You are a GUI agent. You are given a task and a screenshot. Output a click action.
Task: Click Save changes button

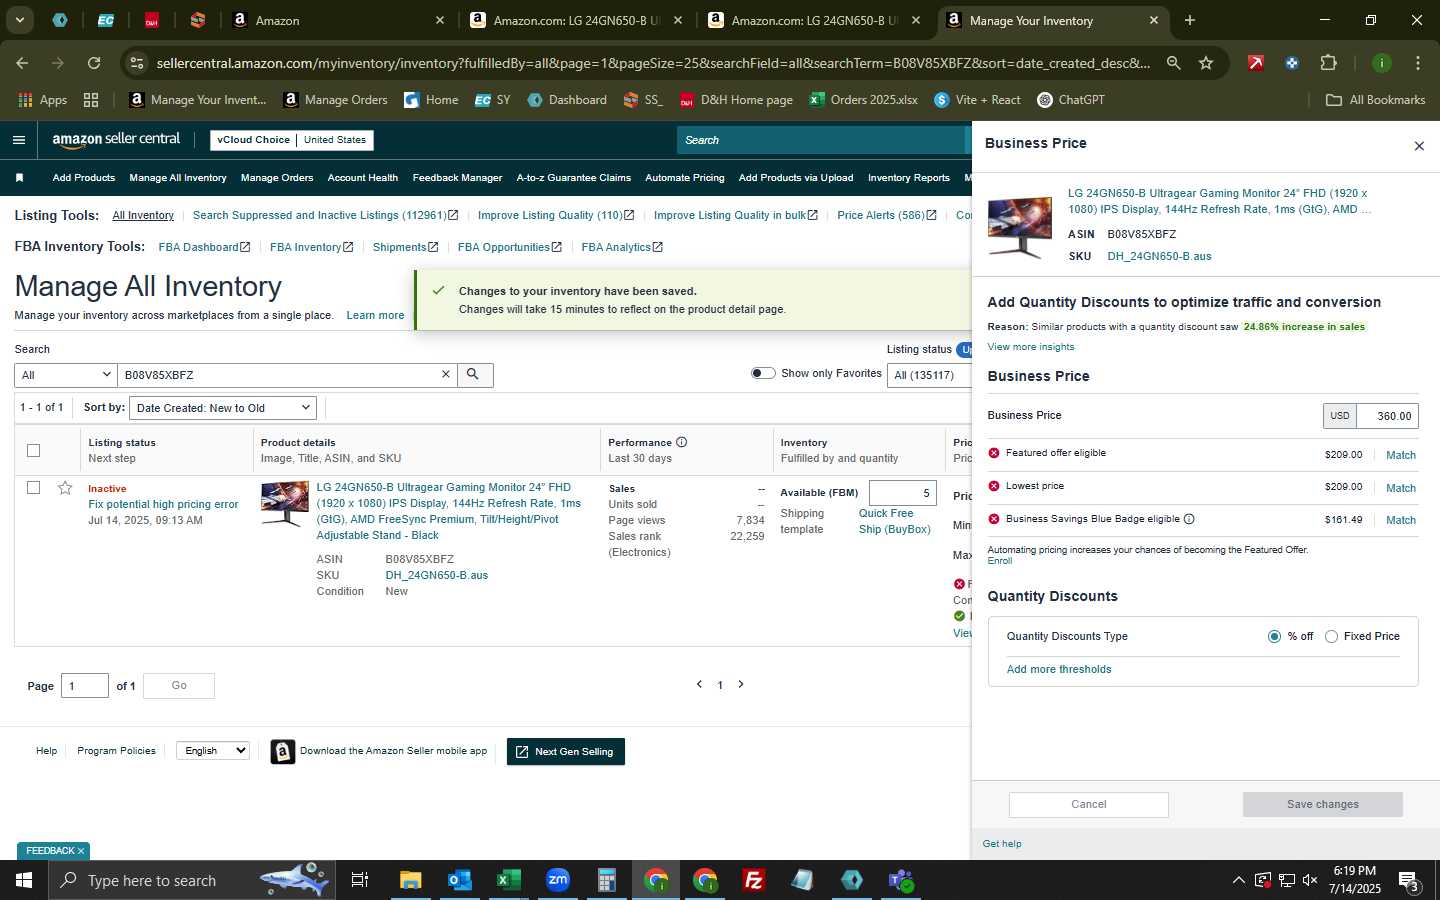pyautogui.click(x=1323, y=804)
